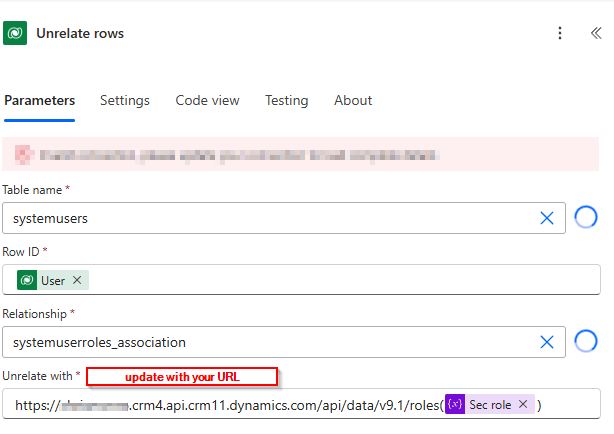The height and width of the screenshot is (434, 614).
Task: Open the three-dot more options menu
Action: 560,33
